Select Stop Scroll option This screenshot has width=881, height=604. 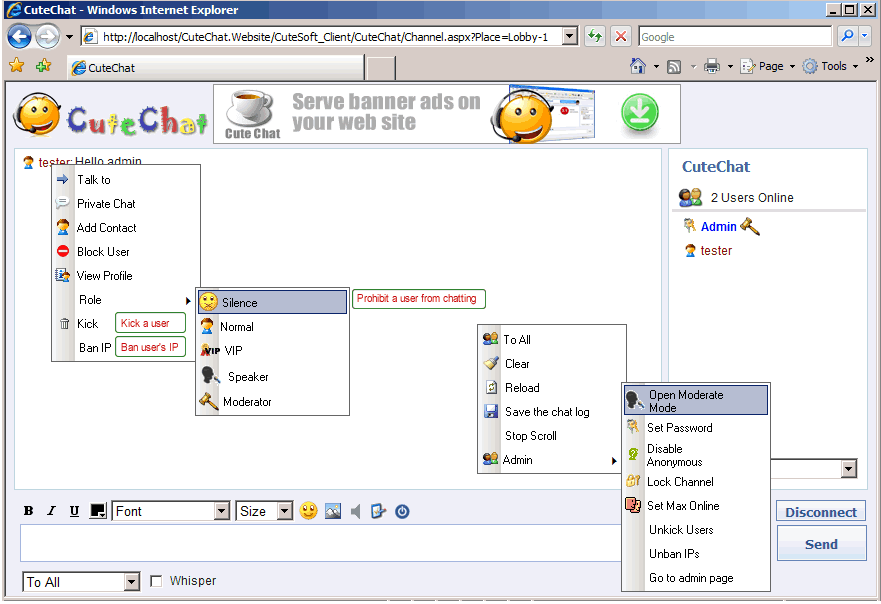pyautogui.click(x=551, y=436)
